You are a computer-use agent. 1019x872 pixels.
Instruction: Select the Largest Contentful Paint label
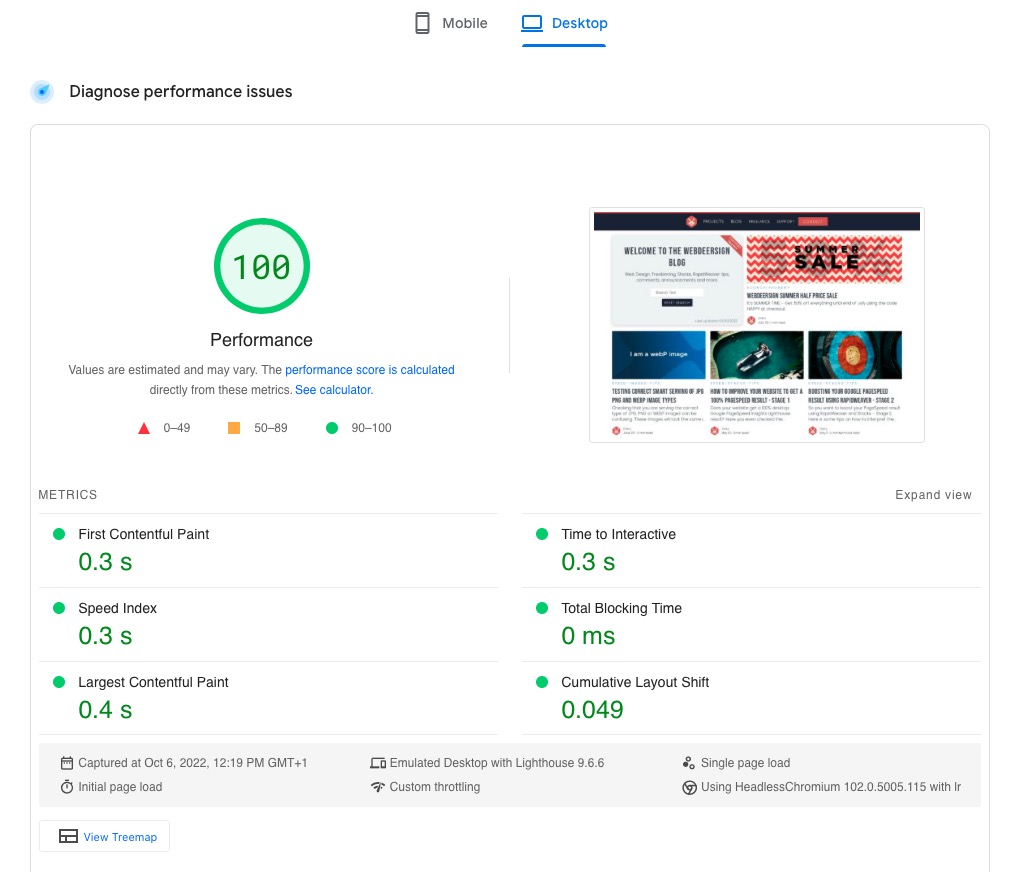click(x=153, y=682)
